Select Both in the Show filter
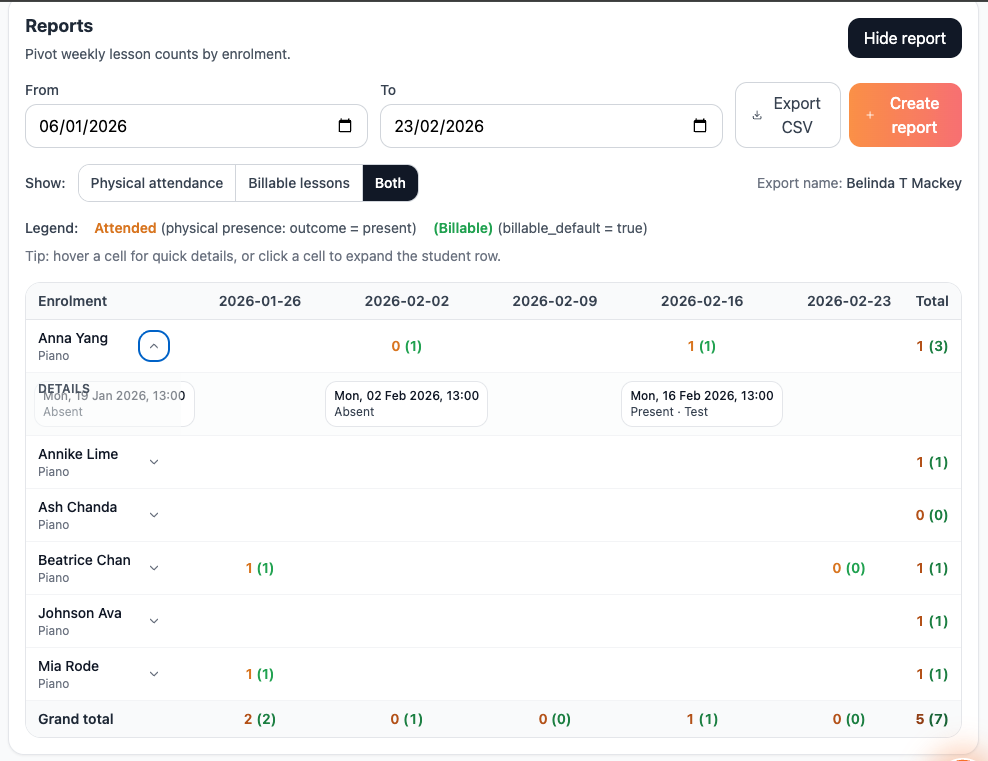 point(390,183)
